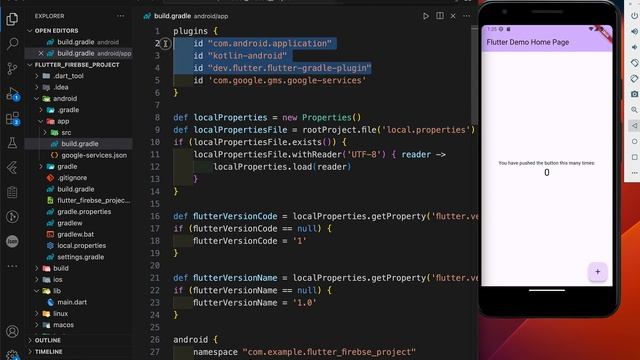Open the Extensions view

12,119
